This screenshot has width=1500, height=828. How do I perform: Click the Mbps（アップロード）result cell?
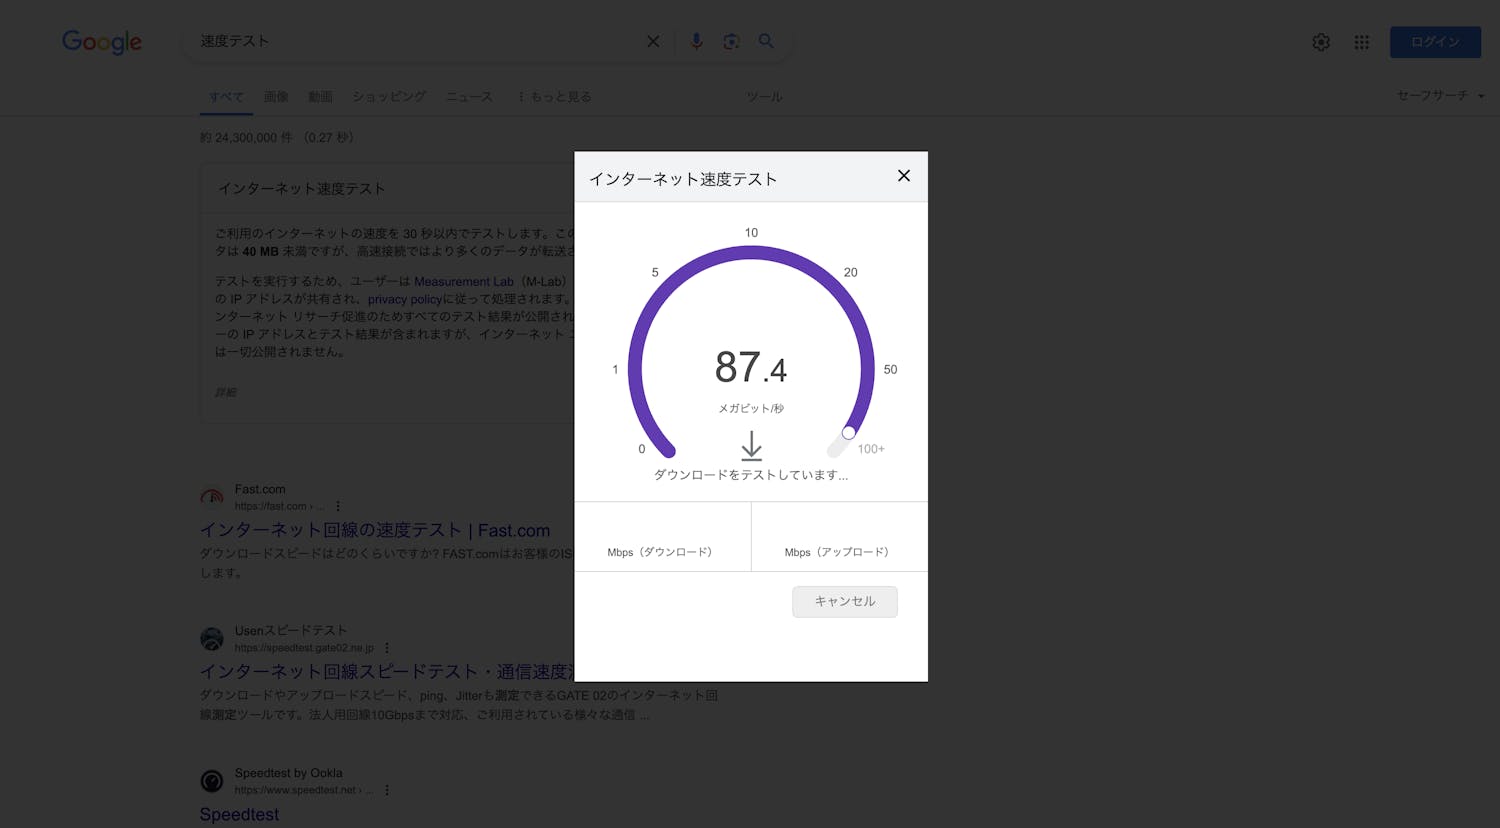tap(839, 537)
